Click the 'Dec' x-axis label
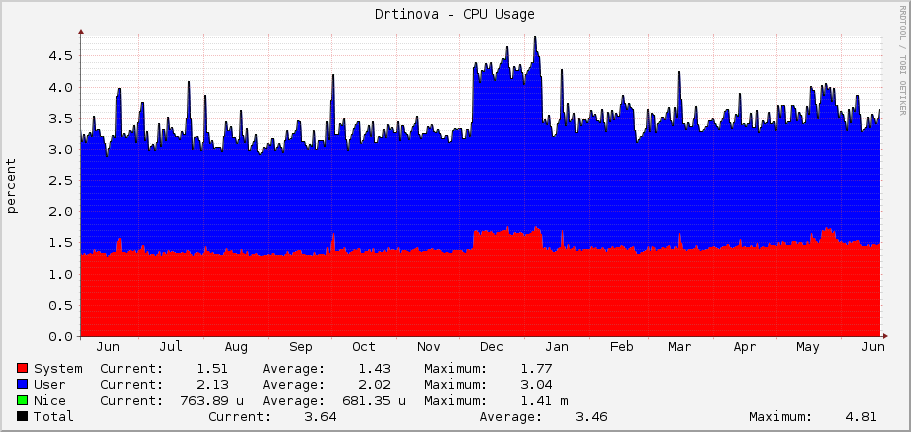 (492, 347)
